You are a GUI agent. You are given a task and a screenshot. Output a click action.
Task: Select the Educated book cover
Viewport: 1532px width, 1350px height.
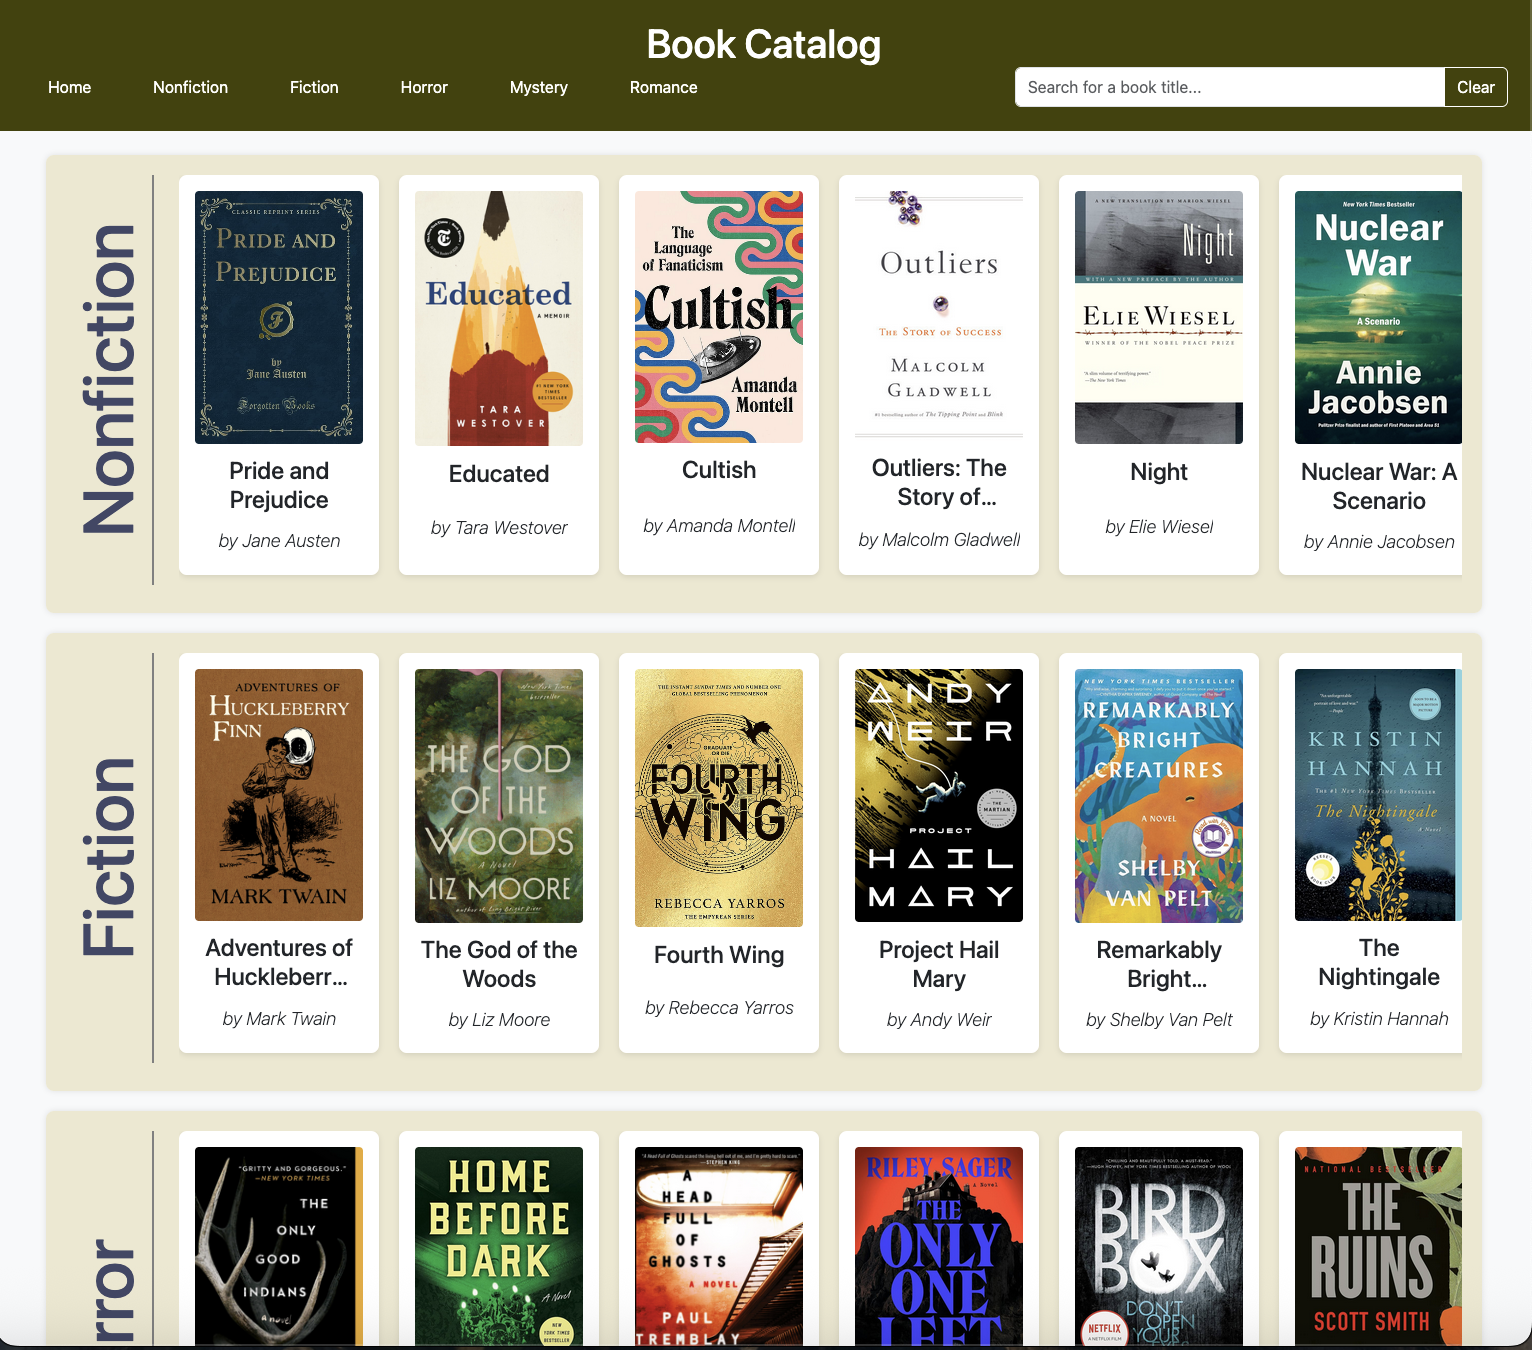click(x=499, y=318)
